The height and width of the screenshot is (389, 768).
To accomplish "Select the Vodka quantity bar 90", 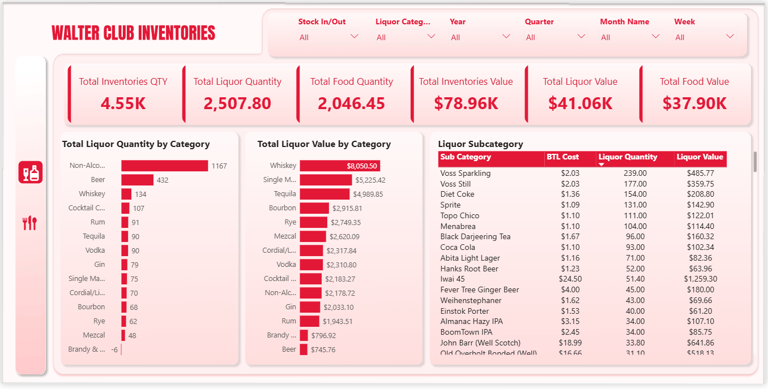I will pyautogui.click(x=125, y=250).
